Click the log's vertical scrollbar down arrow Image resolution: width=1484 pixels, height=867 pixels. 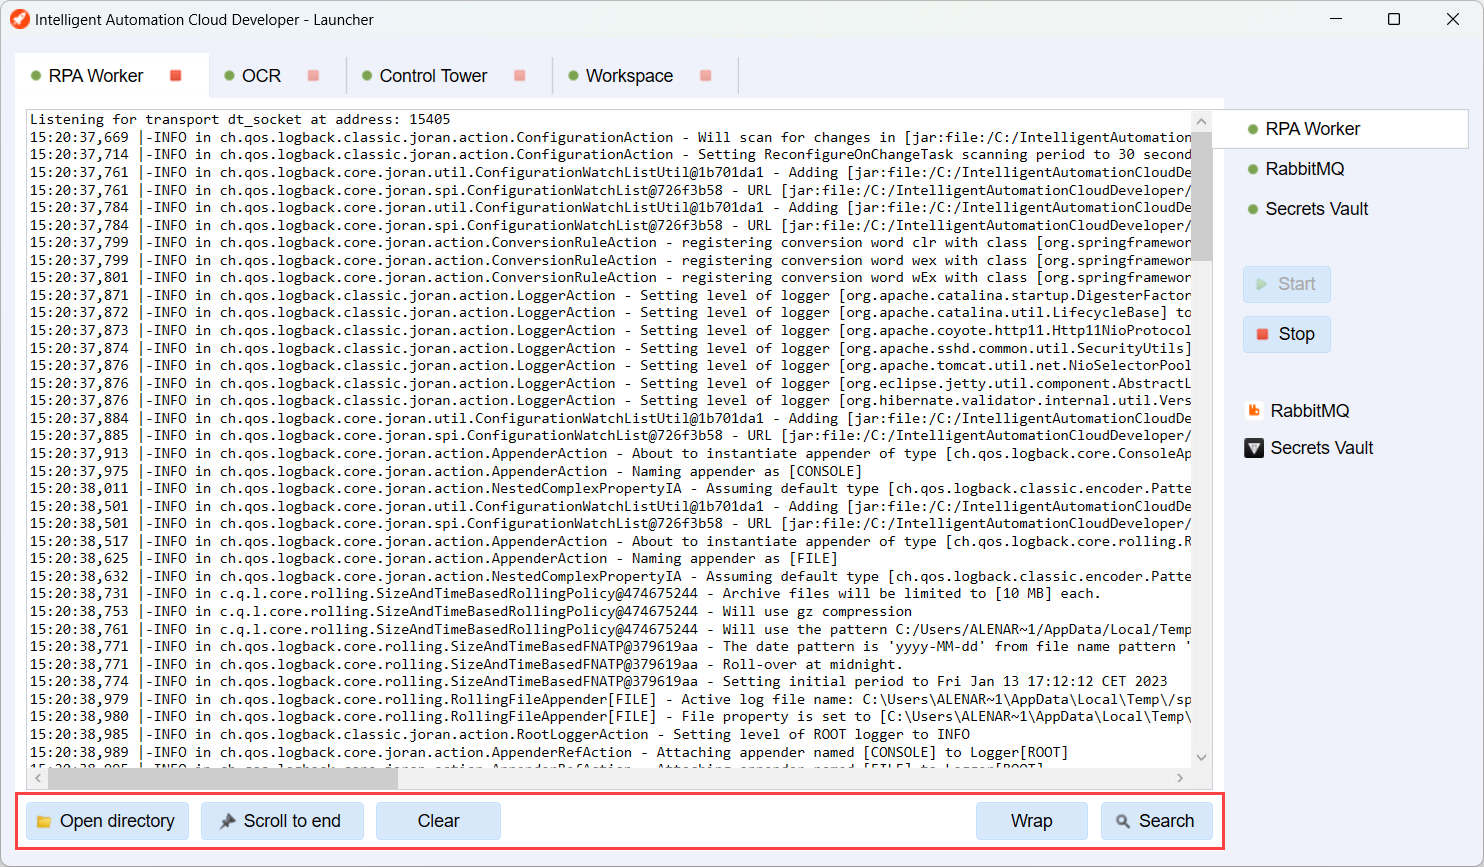(x=1202, y=758)
